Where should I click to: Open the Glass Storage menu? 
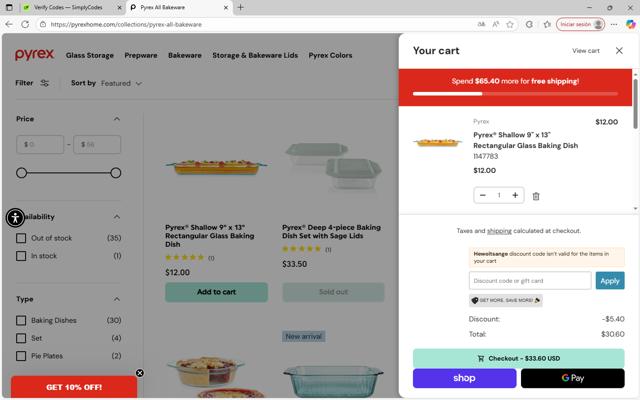[x=90, y=55]
